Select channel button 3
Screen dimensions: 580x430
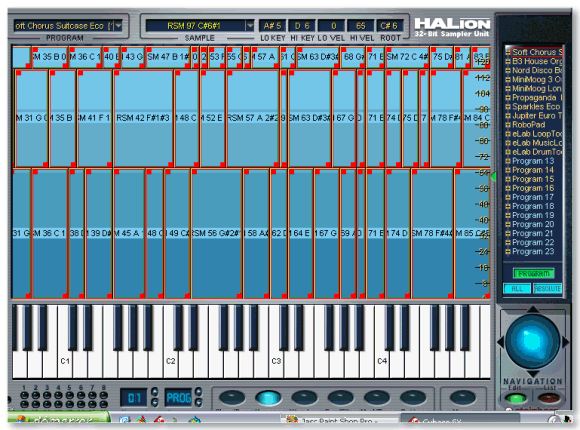(47, 395)
